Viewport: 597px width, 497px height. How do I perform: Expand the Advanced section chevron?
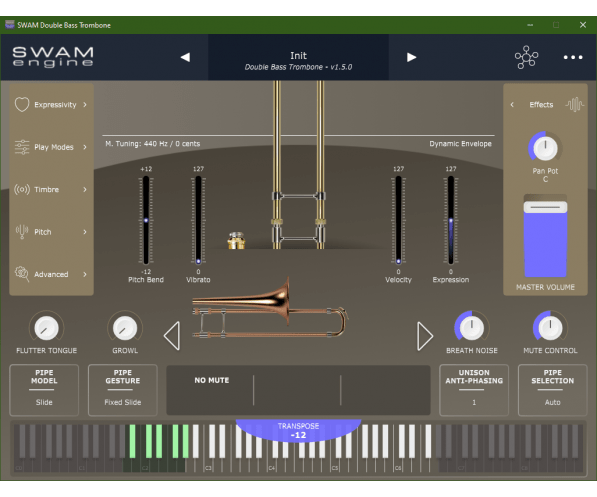[x=85, y=274]
